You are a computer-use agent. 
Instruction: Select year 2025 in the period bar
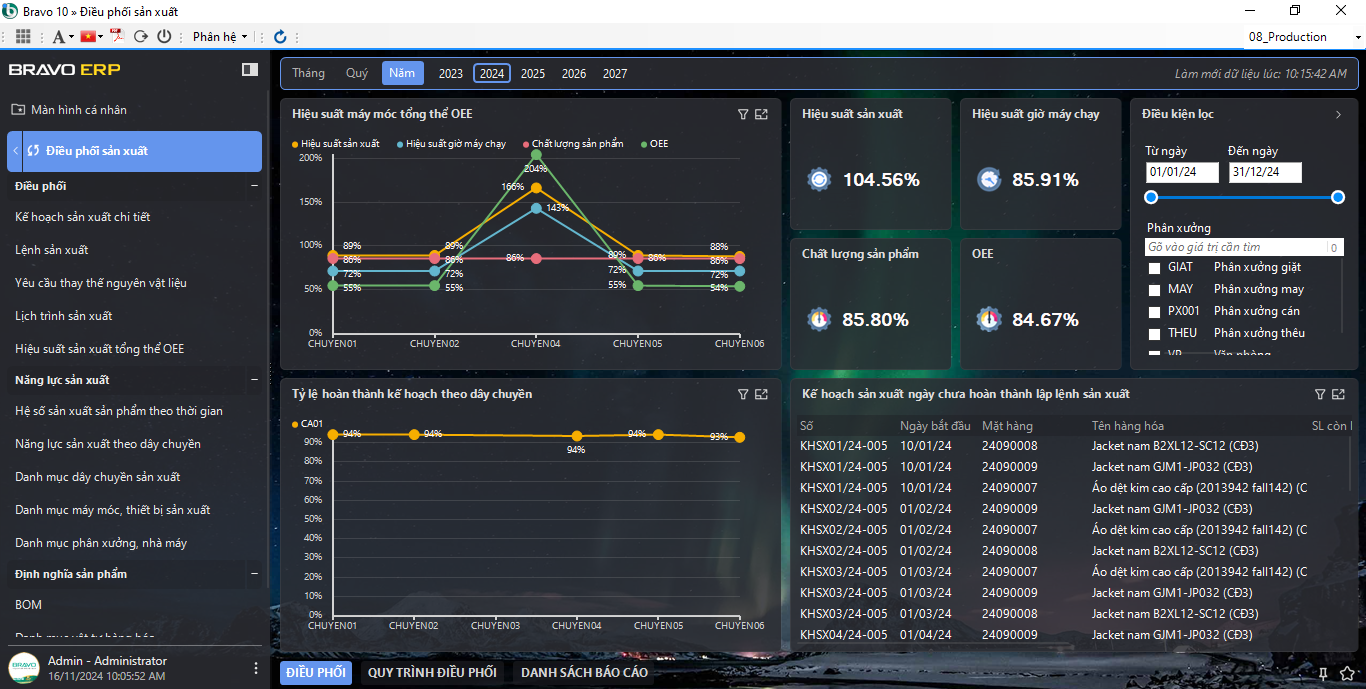click(533, 73)
